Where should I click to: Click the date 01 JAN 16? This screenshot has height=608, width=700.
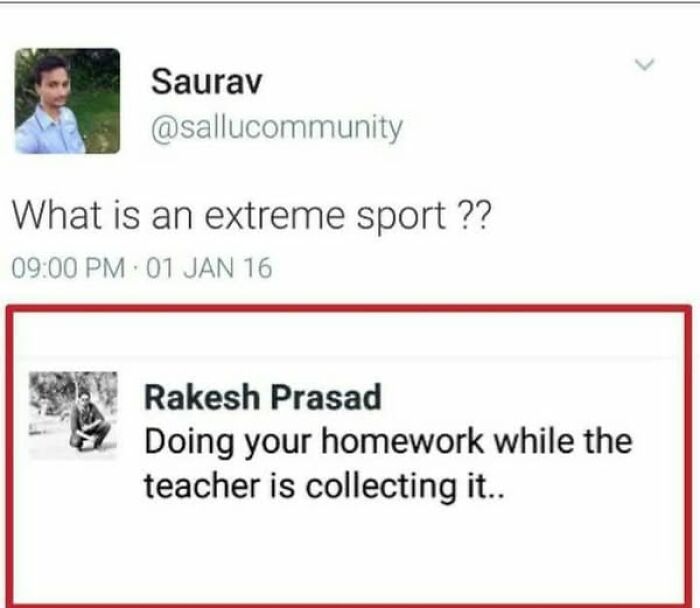pyautogui.click(x=209, y=268)
